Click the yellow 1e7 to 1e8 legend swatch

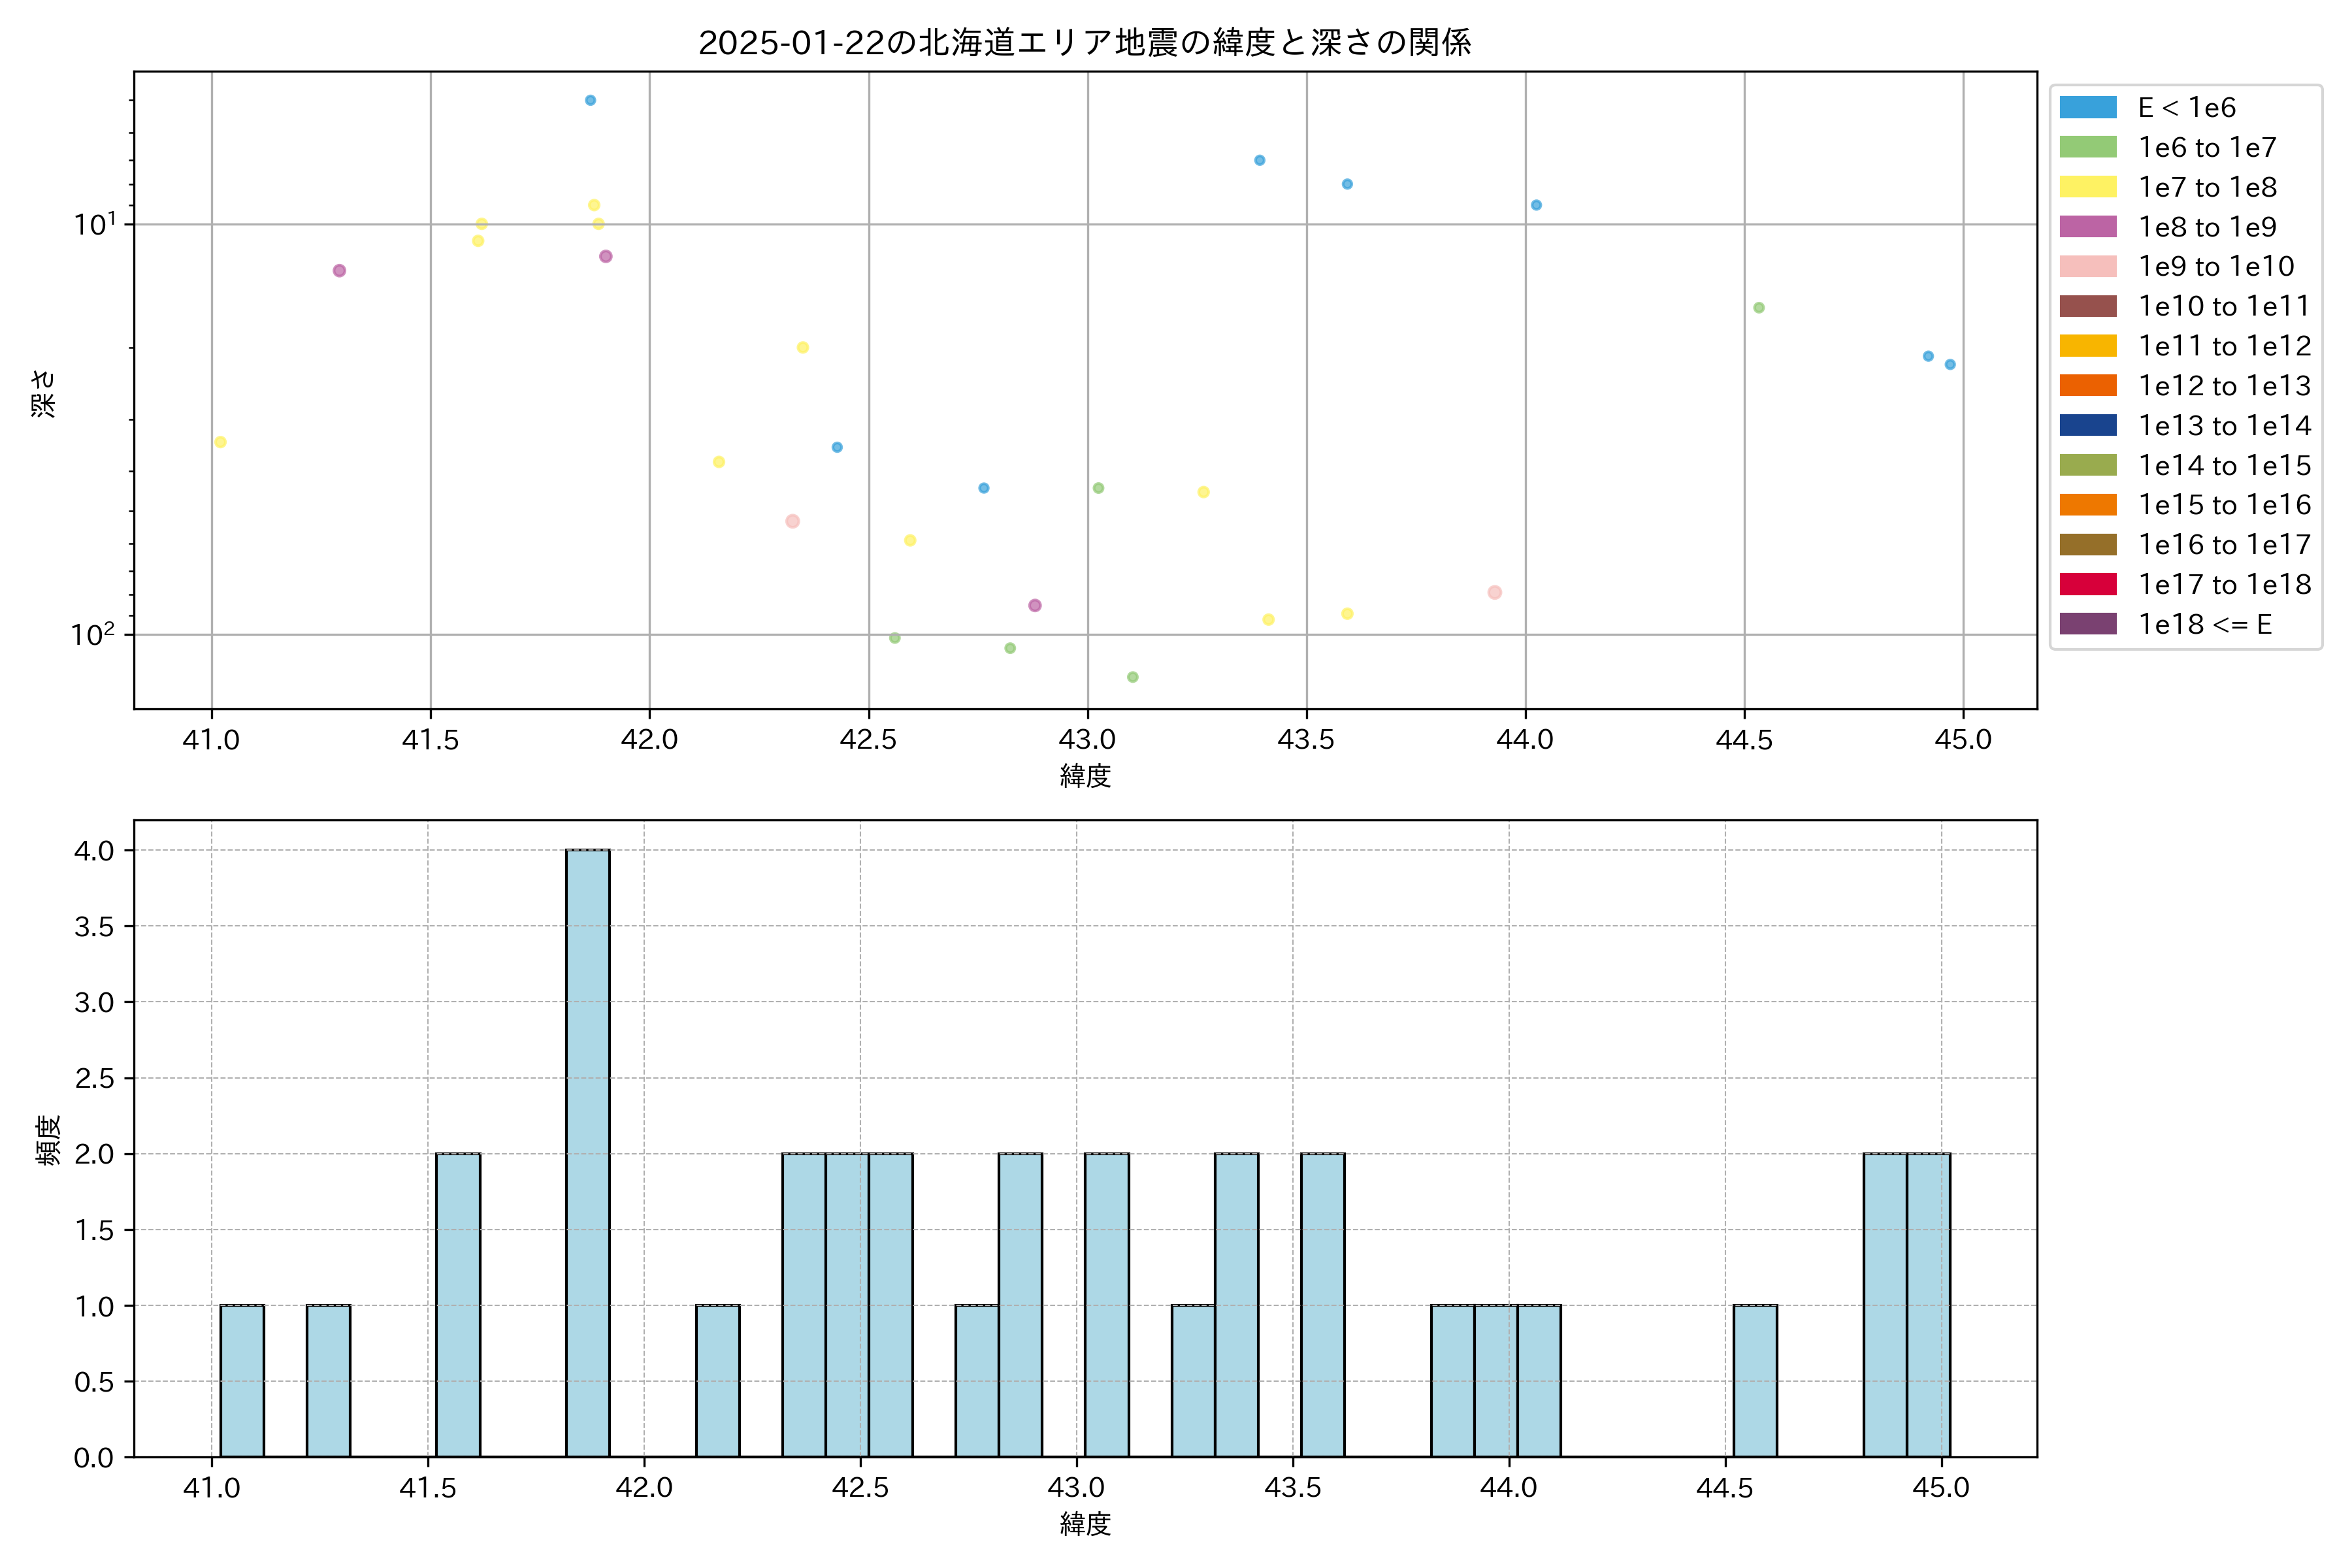coord(2087,187)
